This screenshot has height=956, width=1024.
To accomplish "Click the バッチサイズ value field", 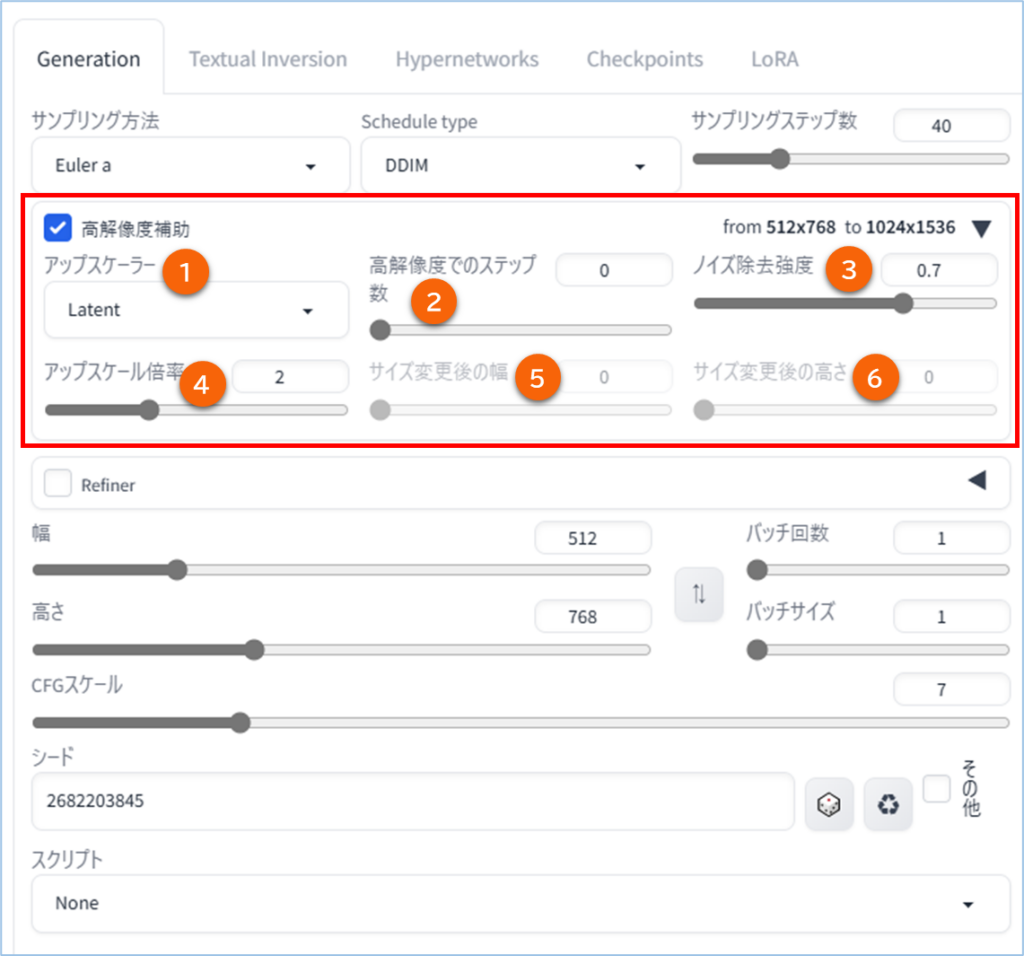I will (x=952, y=616).
